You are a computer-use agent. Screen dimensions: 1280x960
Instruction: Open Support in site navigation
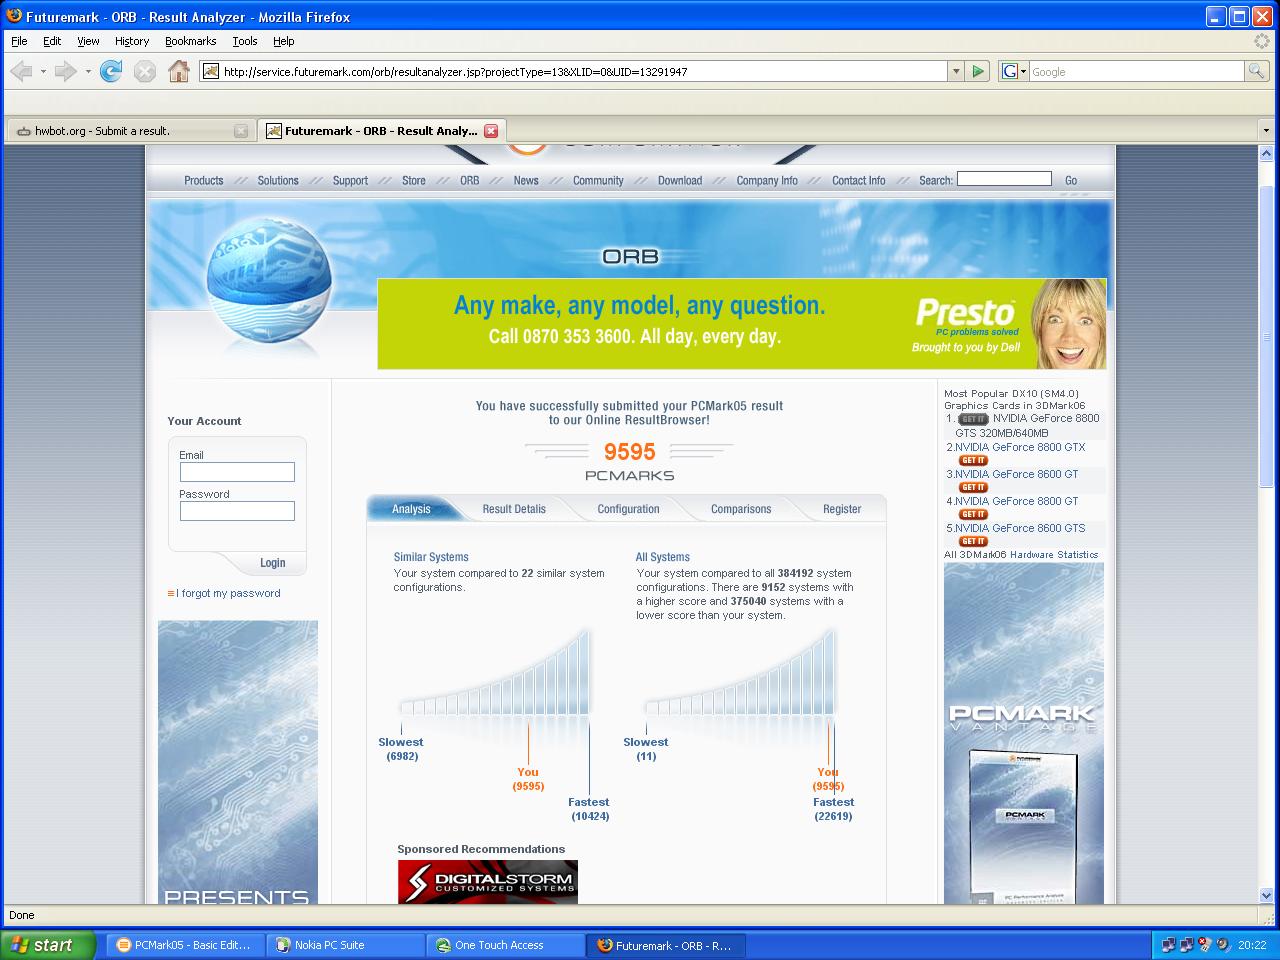pyautogui.click(x=350, y=181)
